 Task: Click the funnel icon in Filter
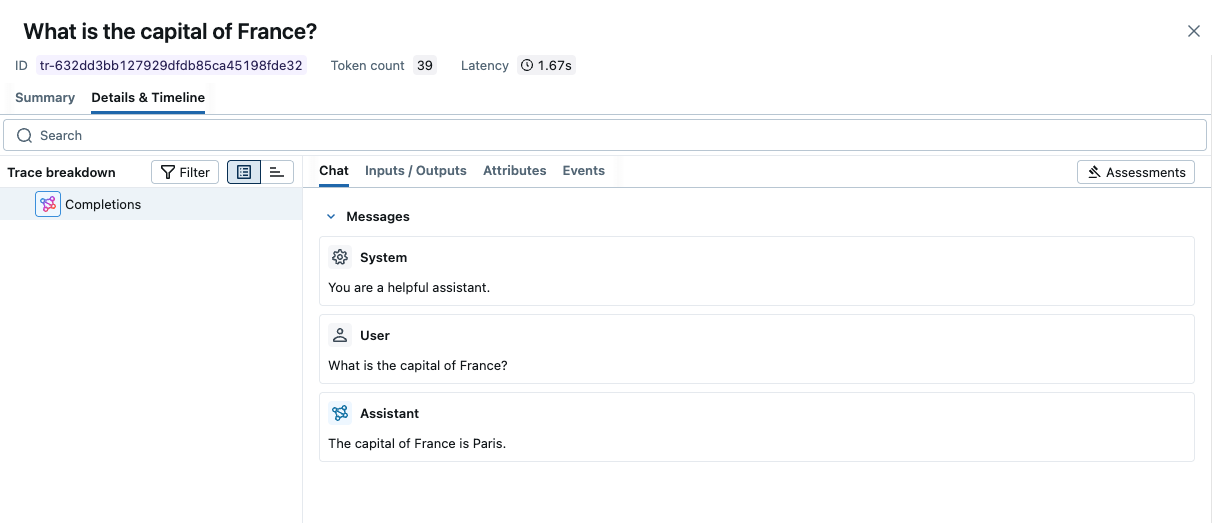168,172
